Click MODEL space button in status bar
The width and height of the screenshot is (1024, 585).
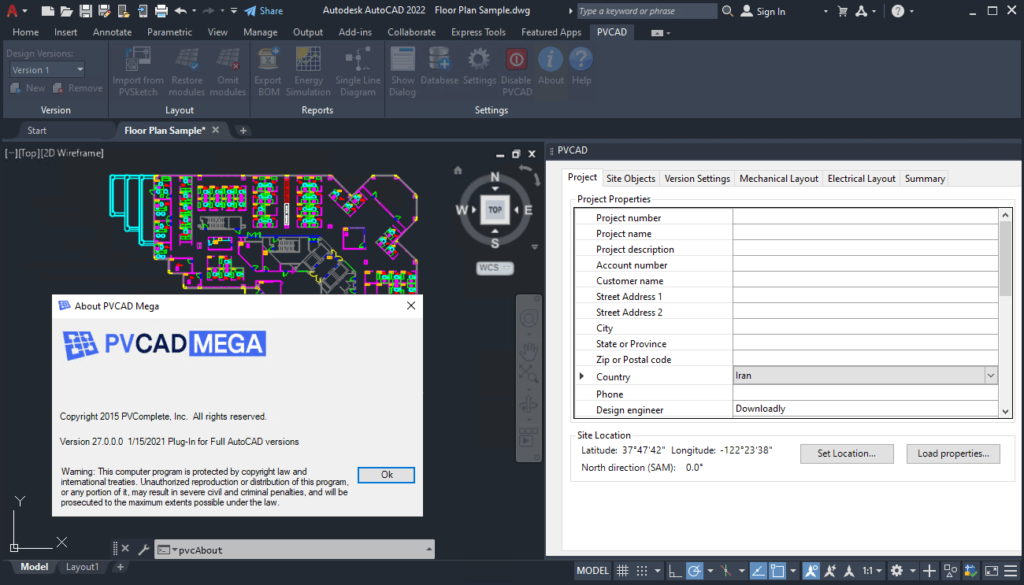592,571
